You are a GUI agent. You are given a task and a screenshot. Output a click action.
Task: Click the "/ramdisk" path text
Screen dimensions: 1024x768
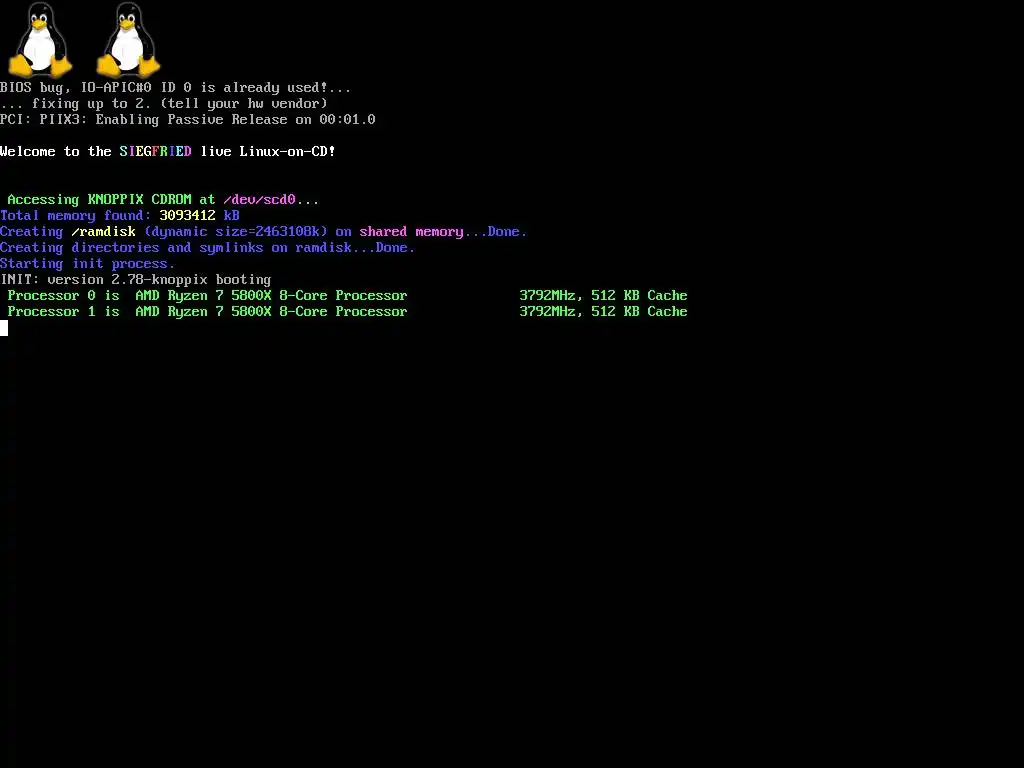click(103, 231)
